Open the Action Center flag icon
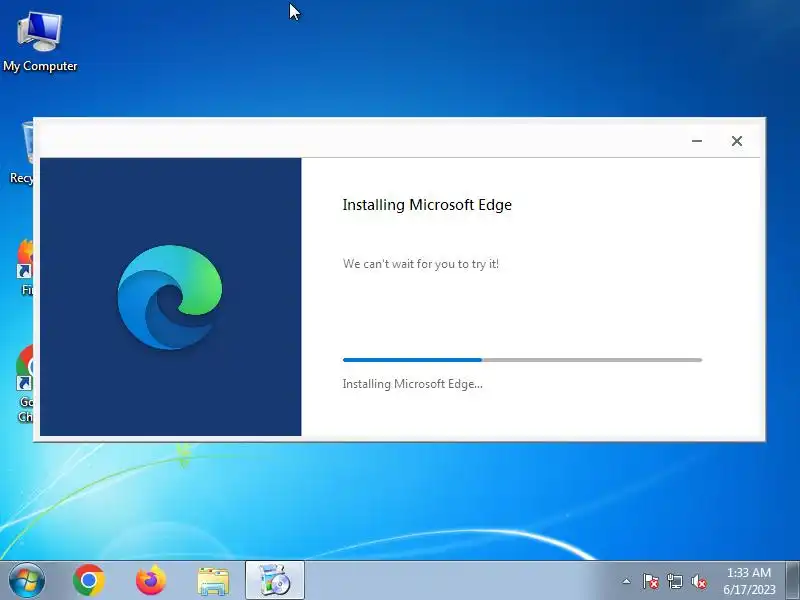 click(651, 581)
